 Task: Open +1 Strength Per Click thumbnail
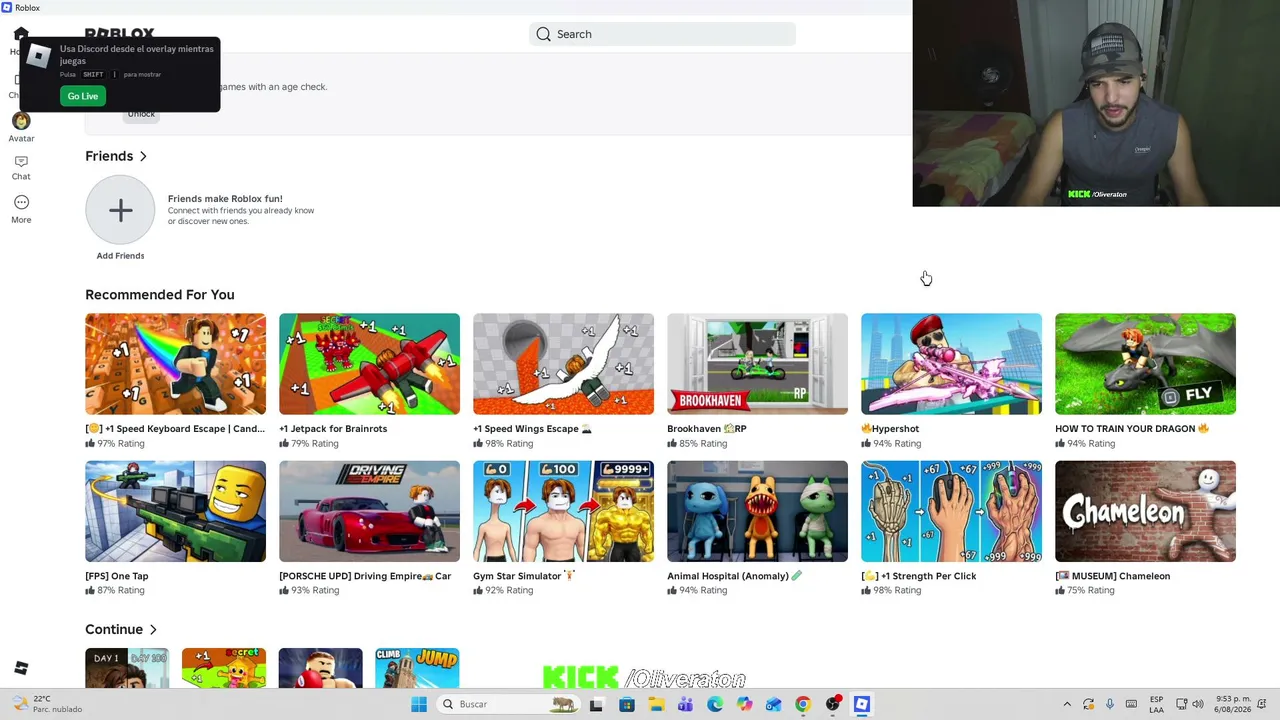[x=951, y=511]
